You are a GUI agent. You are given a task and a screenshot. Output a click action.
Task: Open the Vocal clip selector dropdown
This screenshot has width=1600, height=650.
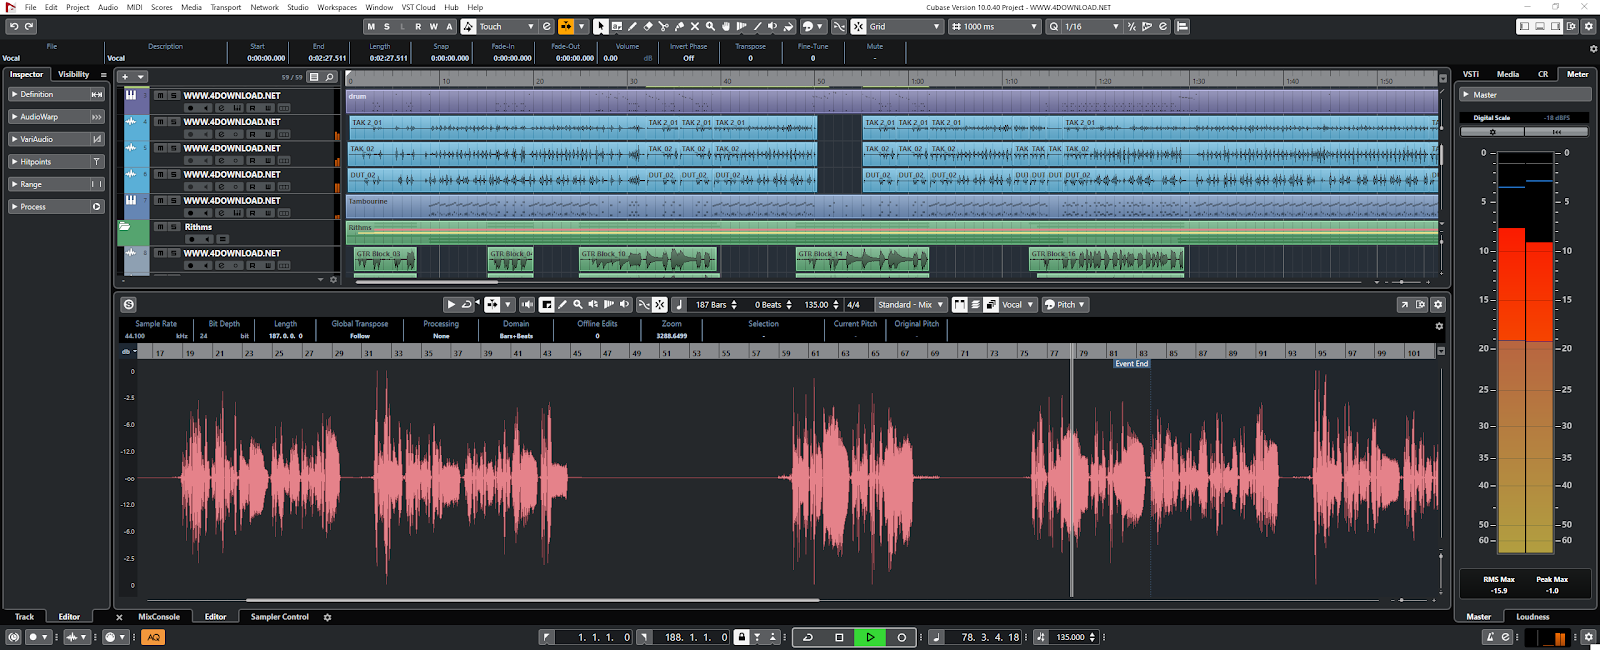pos(1018,304)
